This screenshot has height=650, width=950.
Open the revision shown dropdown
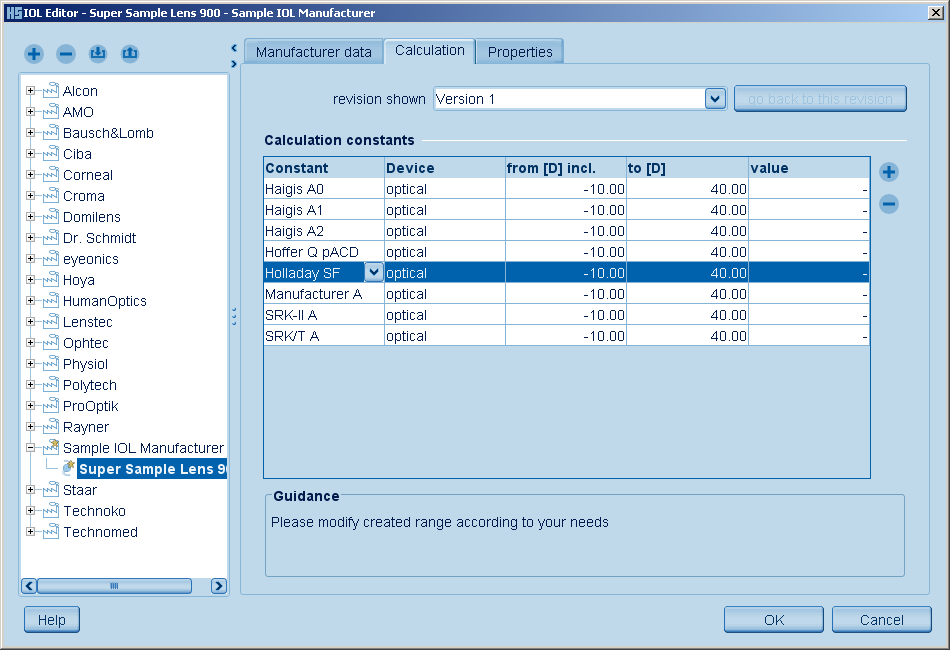[x=714, y=98]
